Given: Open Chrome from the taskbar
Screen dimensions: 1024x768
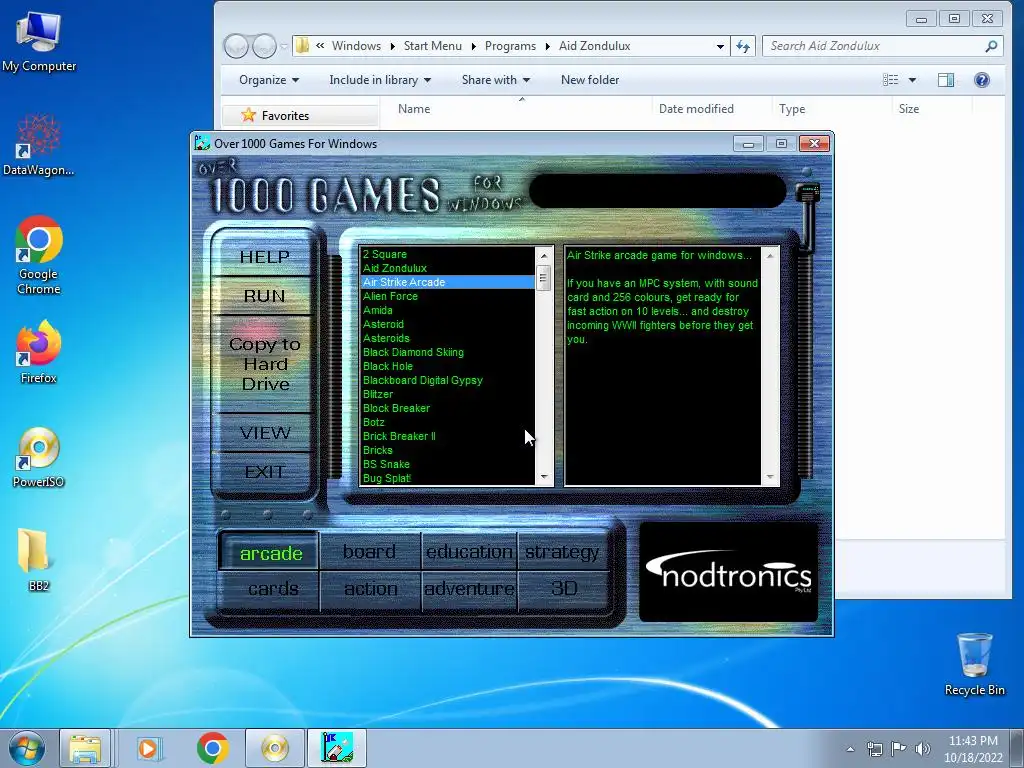Looking at the screenshot, I should pyautogui.click(x=212, y=748).
